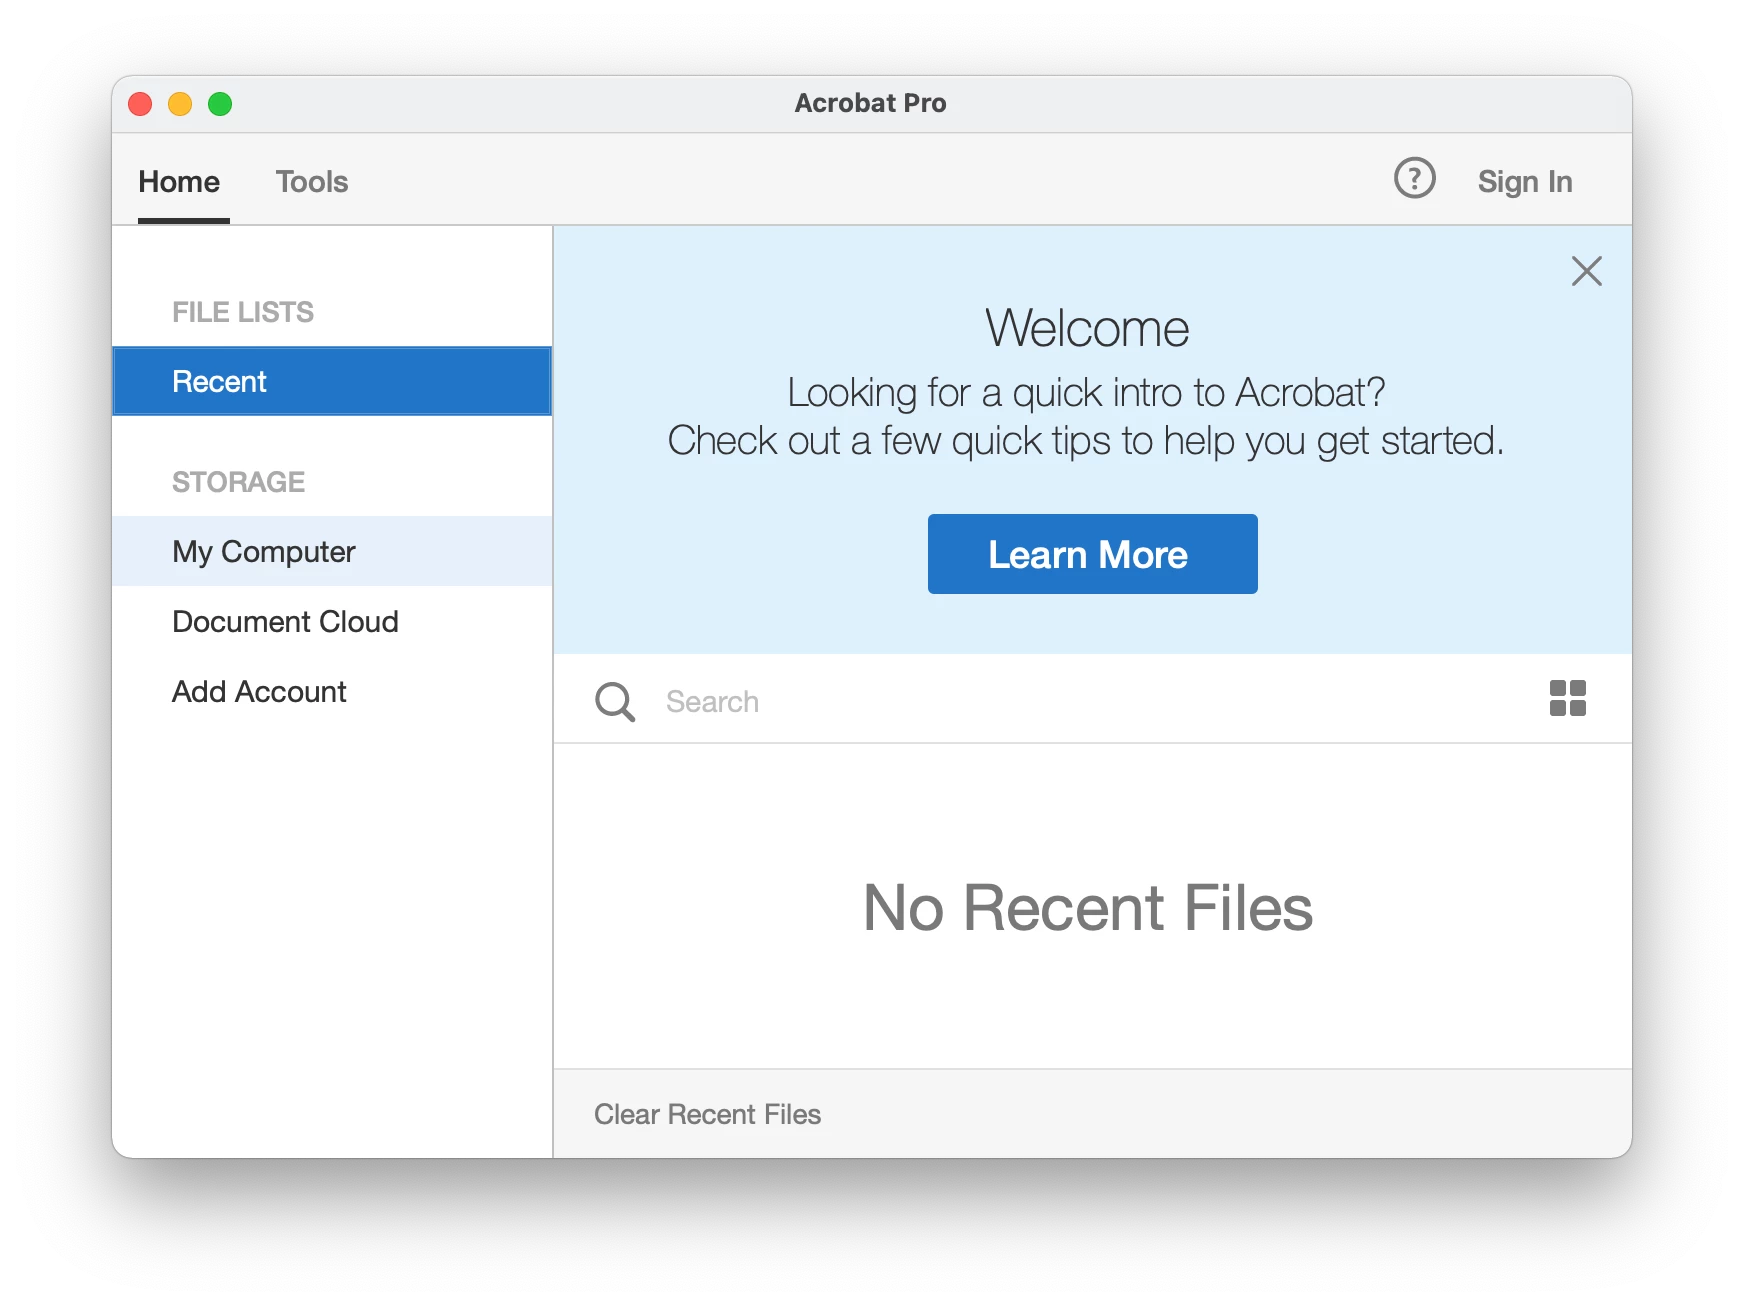Close the Acrobat Pro window
Image resolution: width=1744 pixels, height=1306 pixels.
click(x=140, y=104)
